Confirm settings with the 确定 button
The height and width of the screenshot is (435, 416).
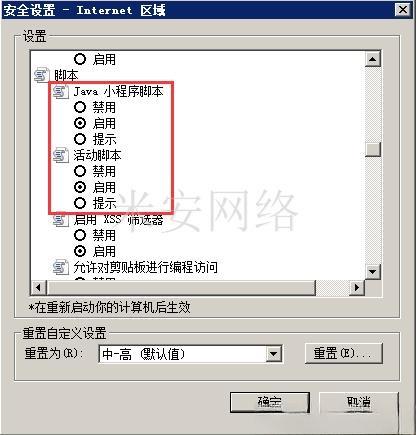(270, 402)
